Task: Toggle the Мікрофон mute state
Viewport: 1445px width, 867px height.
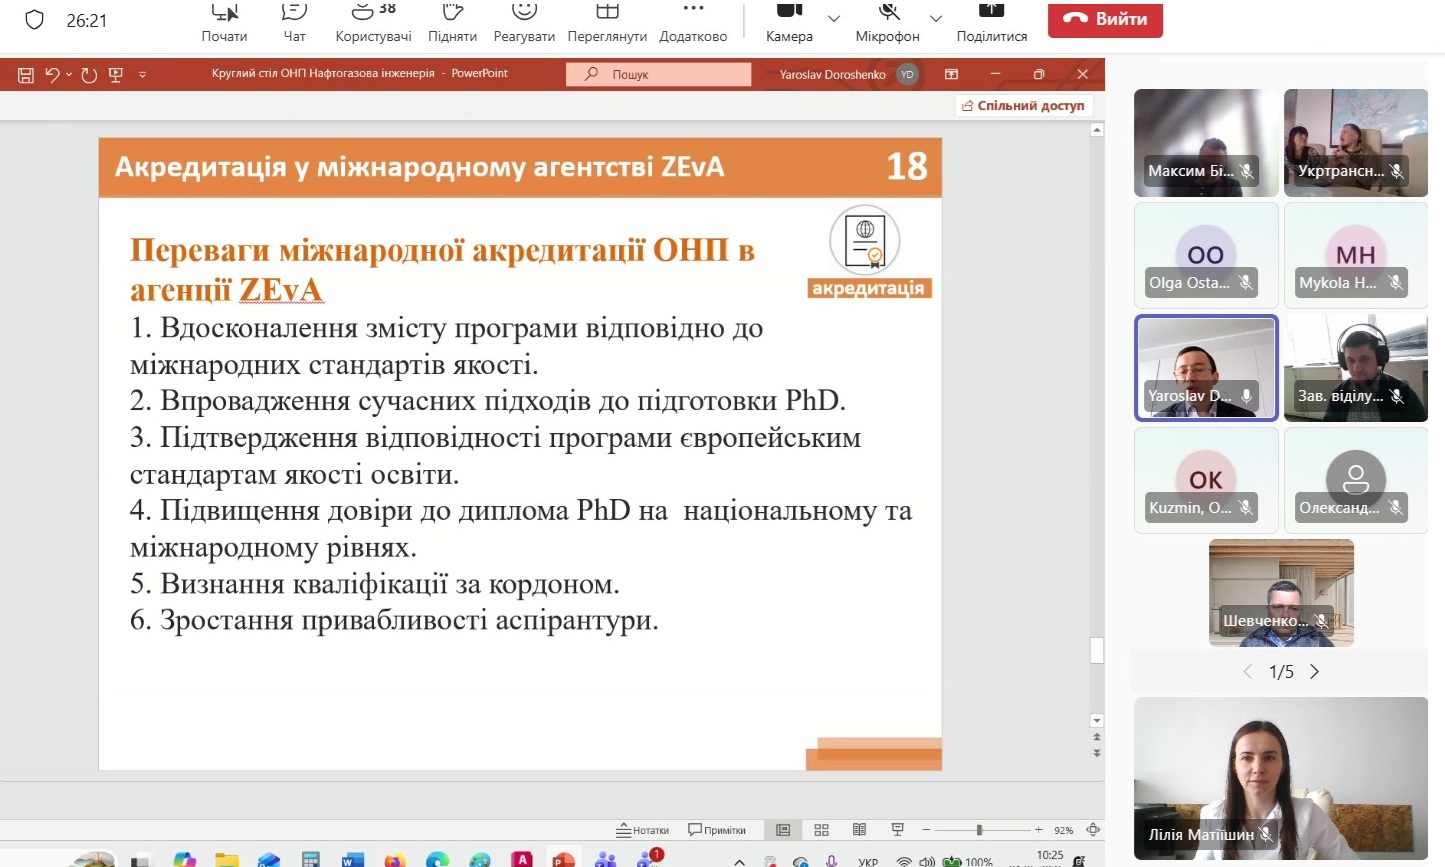Action: [887, 22]
